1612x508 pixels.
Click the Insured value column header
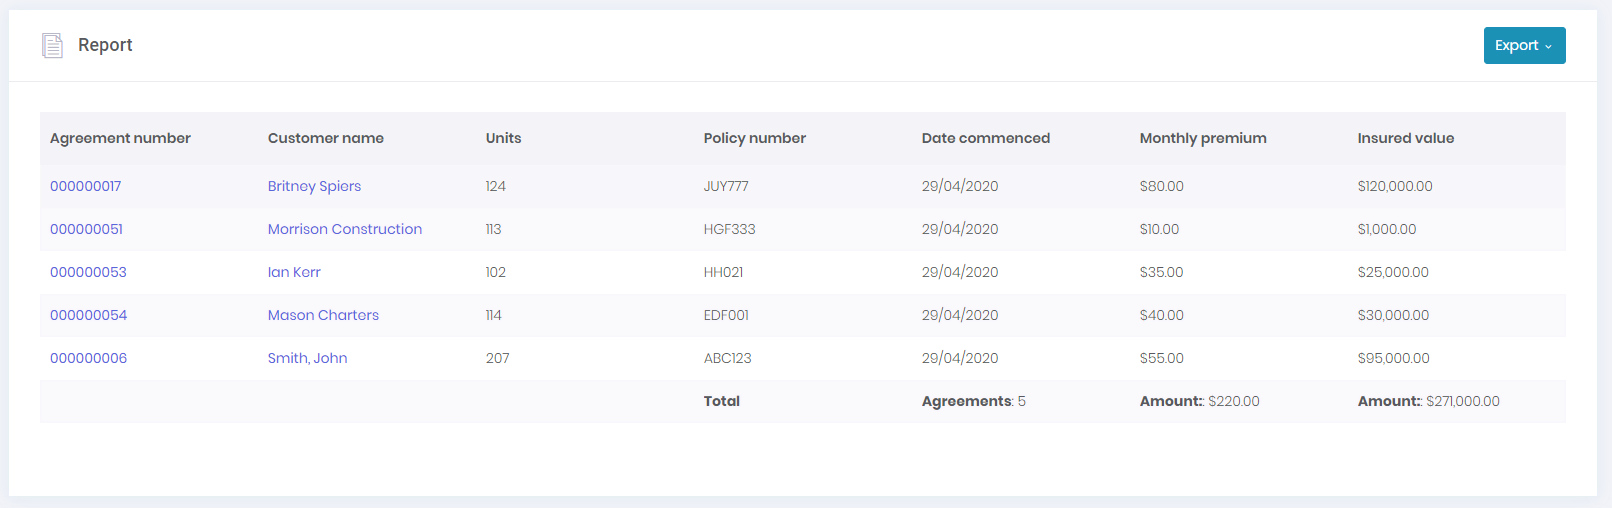point(1405,138)
